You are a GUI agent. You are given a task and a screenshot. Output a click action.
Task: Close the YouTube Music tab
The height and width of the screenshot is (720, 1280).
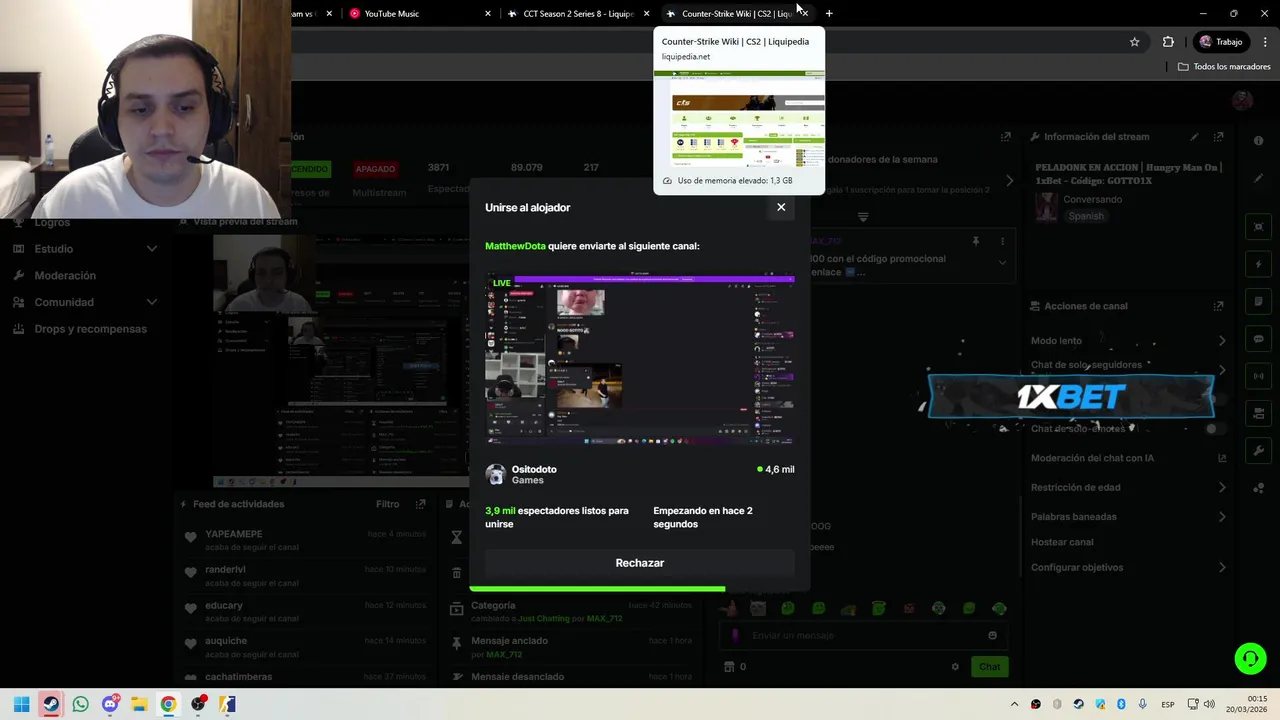[488, 14]
